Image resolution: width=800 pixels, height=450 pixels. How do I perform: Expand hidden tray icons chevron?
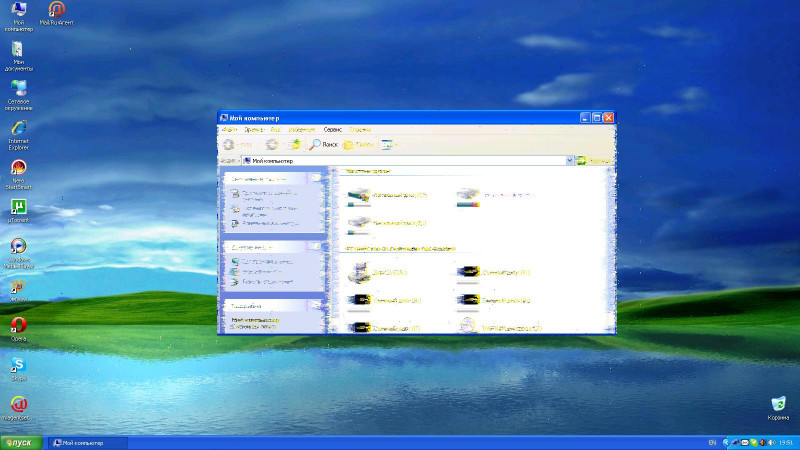pyautogui.click(x=726, y=443)
